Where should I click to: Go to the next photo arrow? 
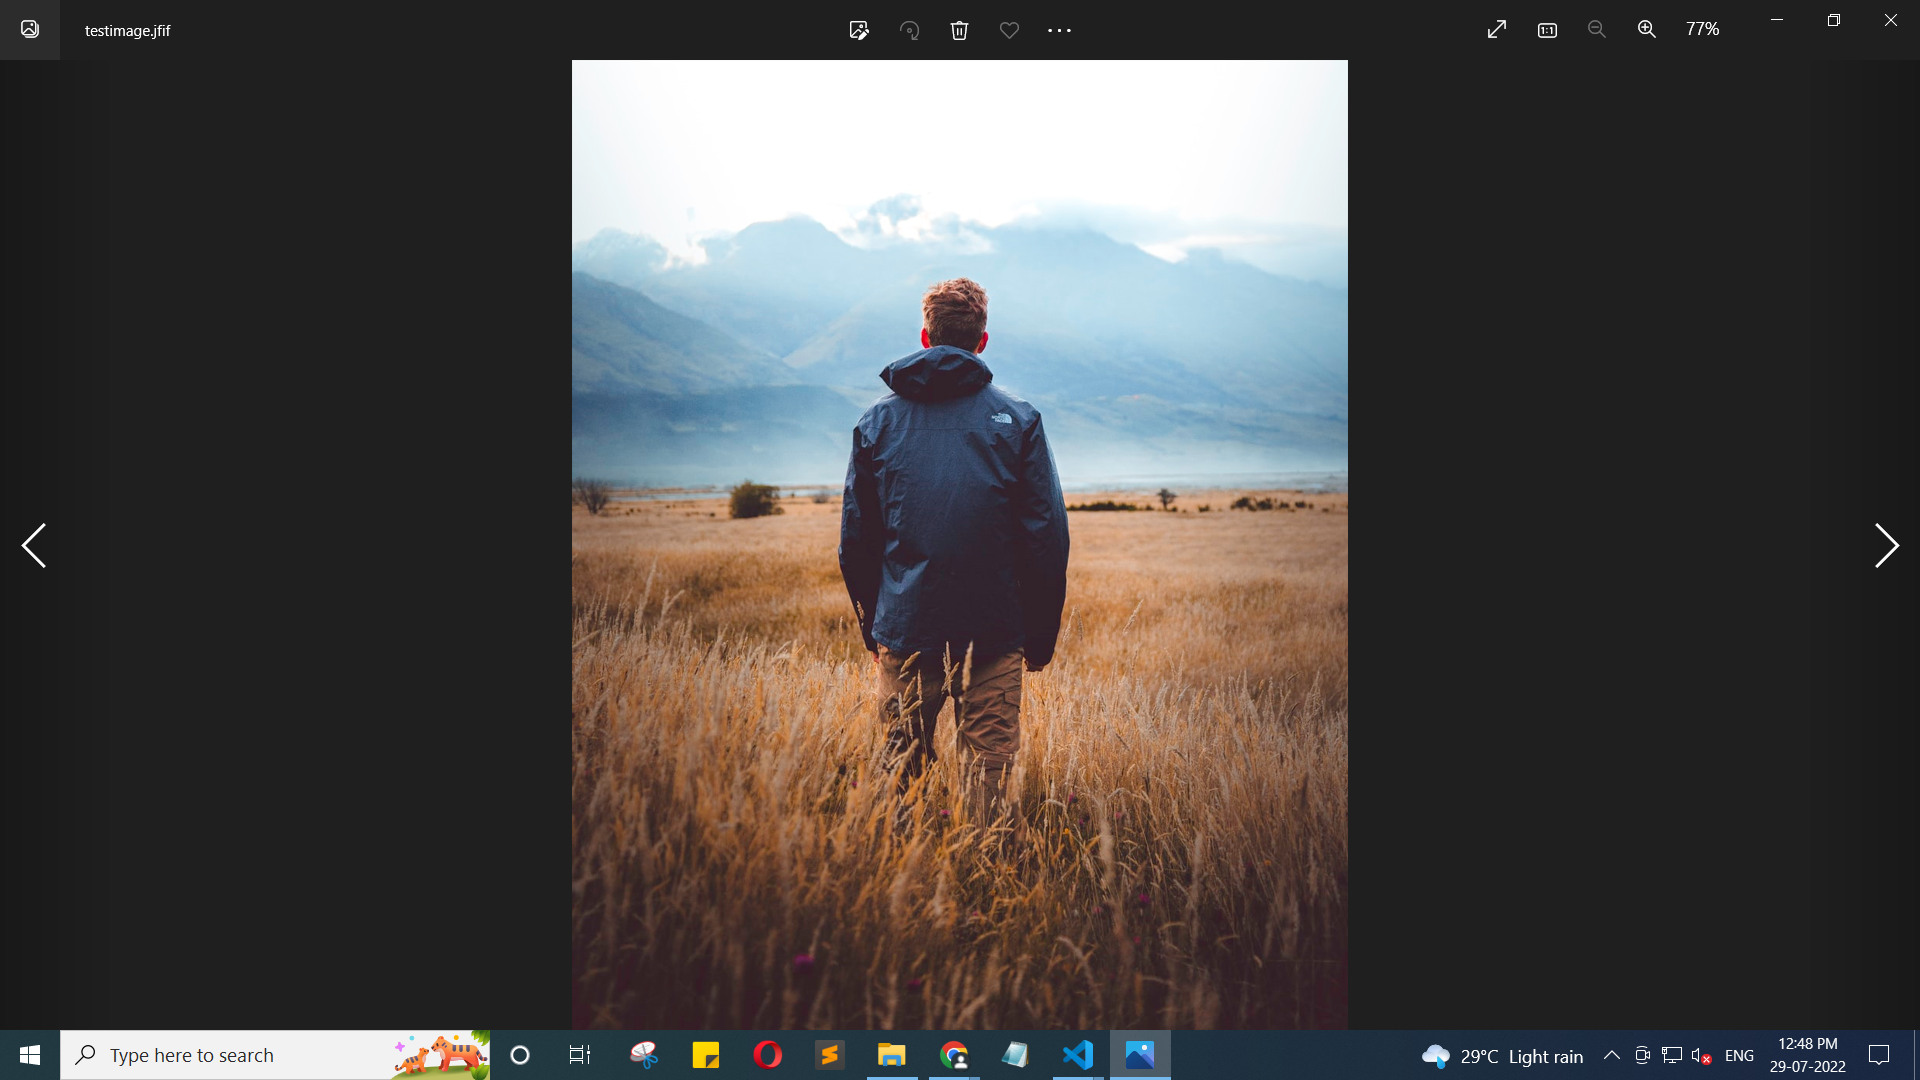click(1885, 545)
